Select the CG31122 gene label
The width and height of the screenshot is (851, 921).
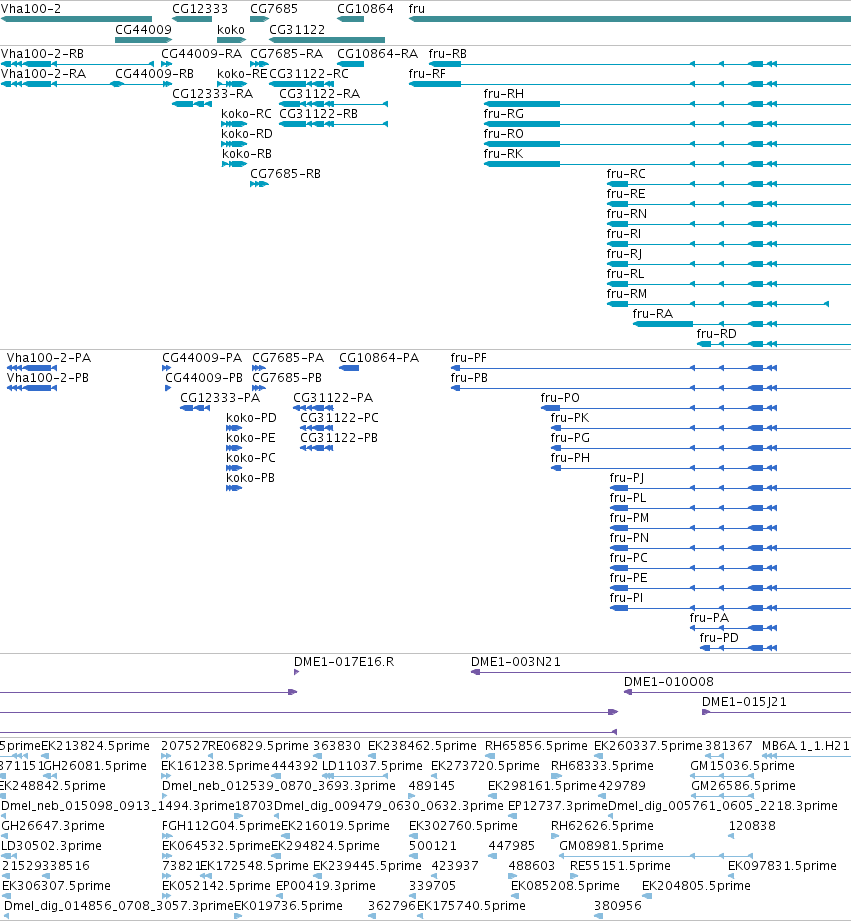click(x=297, y=29)
